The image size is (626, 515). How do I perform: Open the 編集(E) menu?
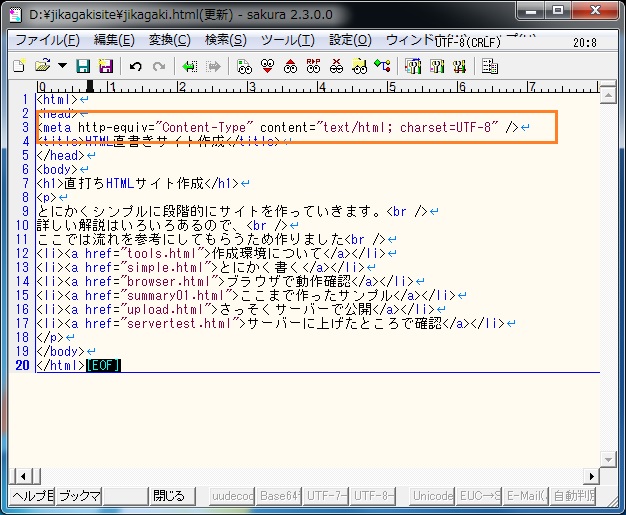(x=114, y=40)
